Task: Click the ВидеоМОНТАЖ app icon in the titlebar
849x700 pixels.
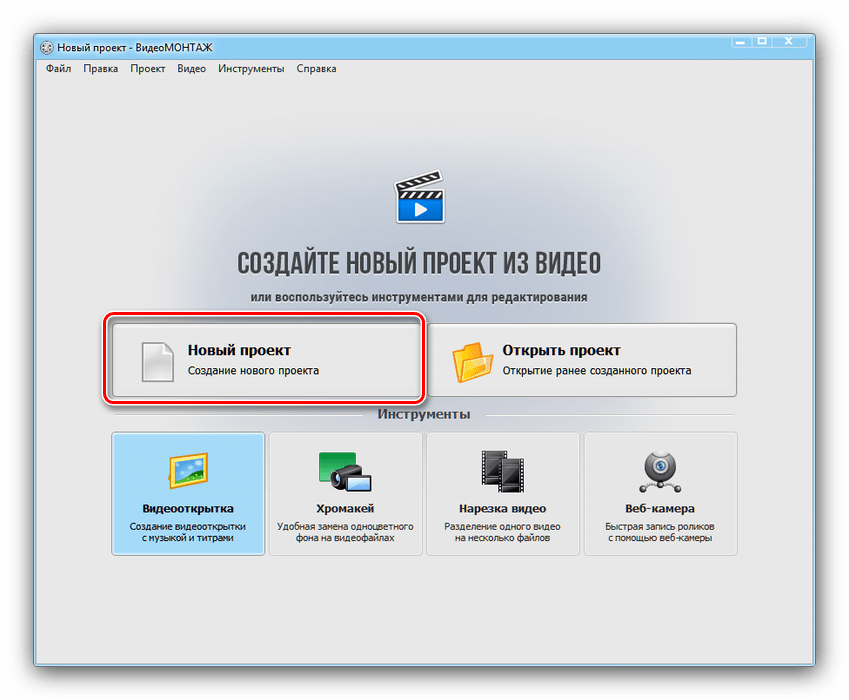Action: [45, 46]
